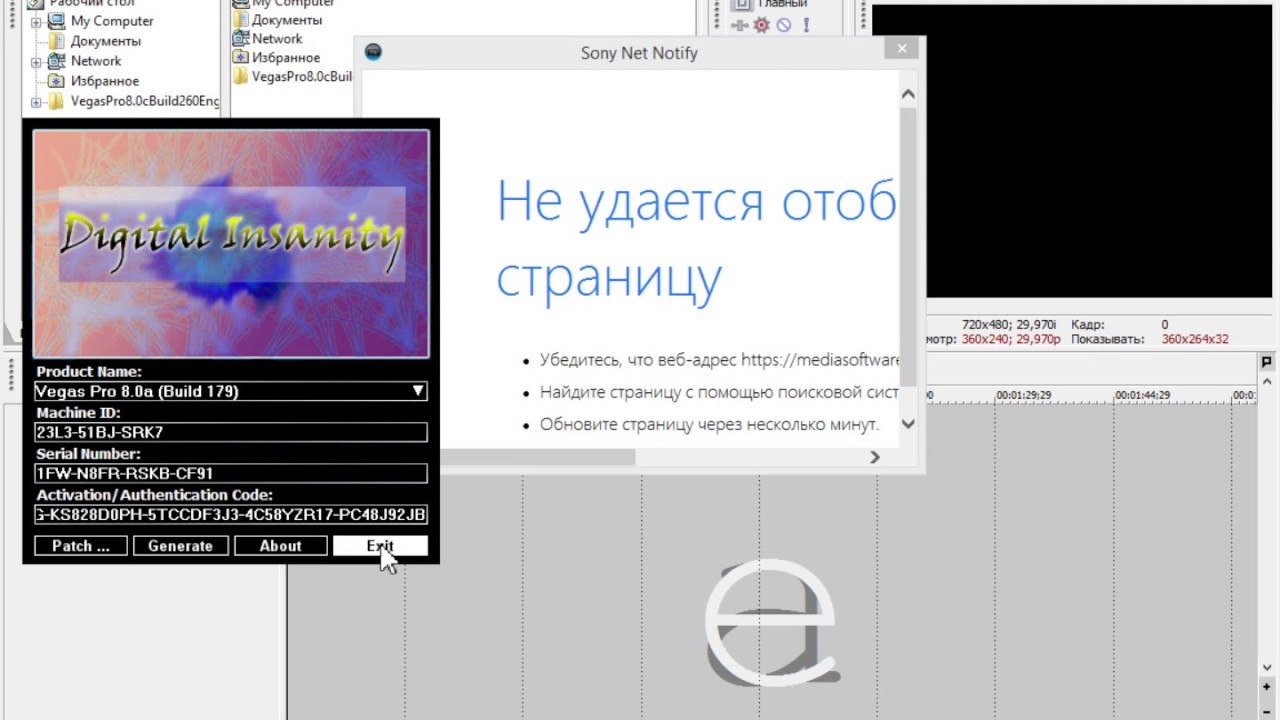Click the Activation/Authentication Code field
1280x720 pixels.
tap(231, 515)
